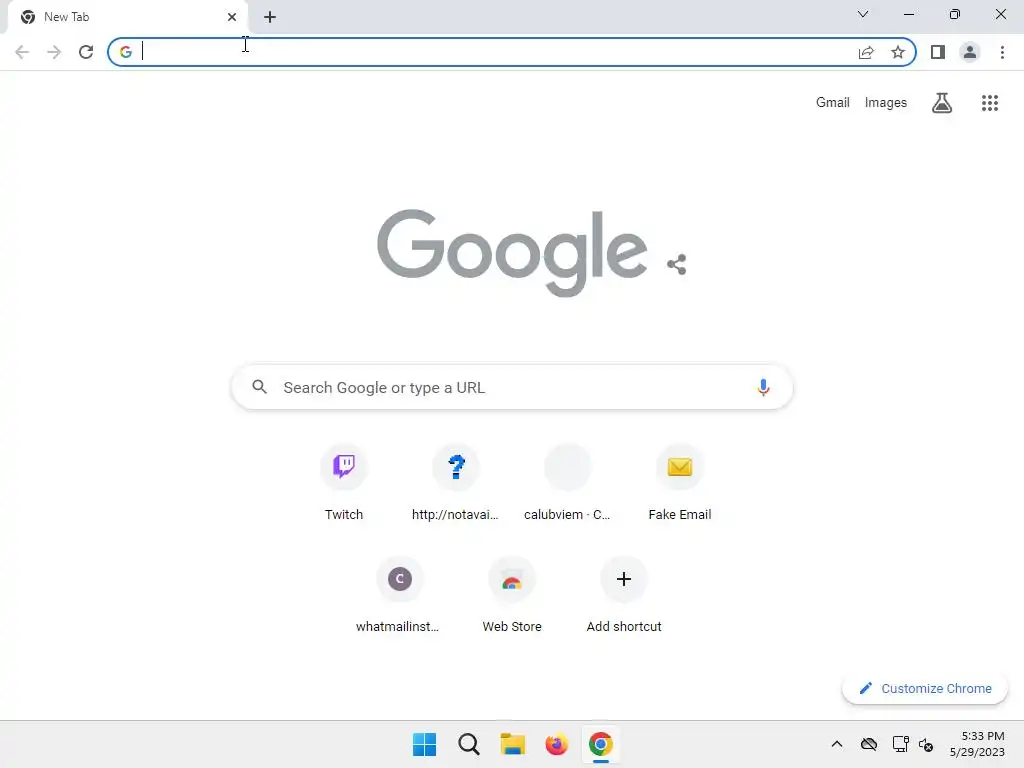Open the http://notavai... shortcut
Image resolution: width=1024 pixels, height=768 pixels.
[456, 483]
